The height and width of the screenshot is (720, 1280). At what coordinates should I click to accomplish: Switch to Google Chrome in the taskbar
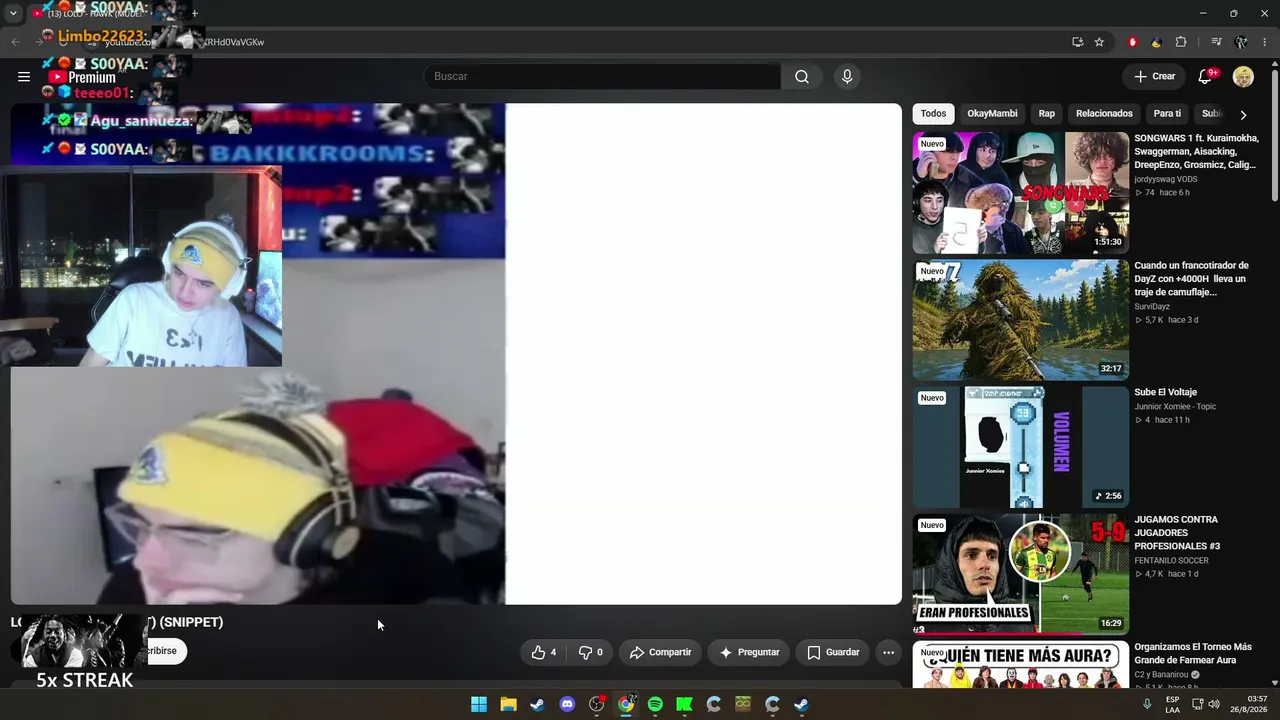tap(626, 704)
